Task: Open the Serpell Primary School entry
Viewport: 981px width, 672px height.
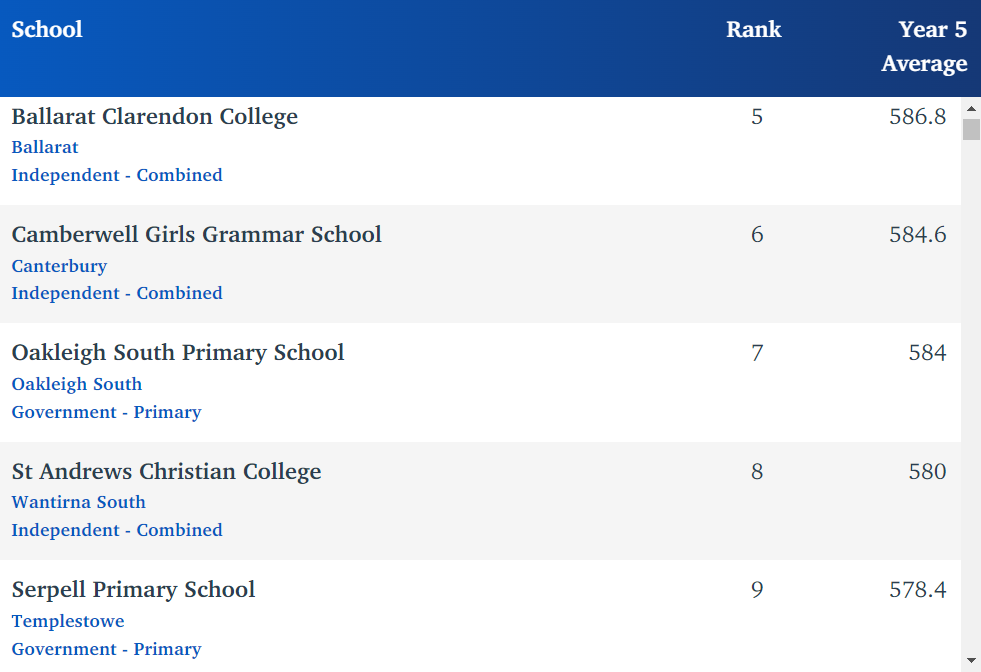Action: click(134, 589)
